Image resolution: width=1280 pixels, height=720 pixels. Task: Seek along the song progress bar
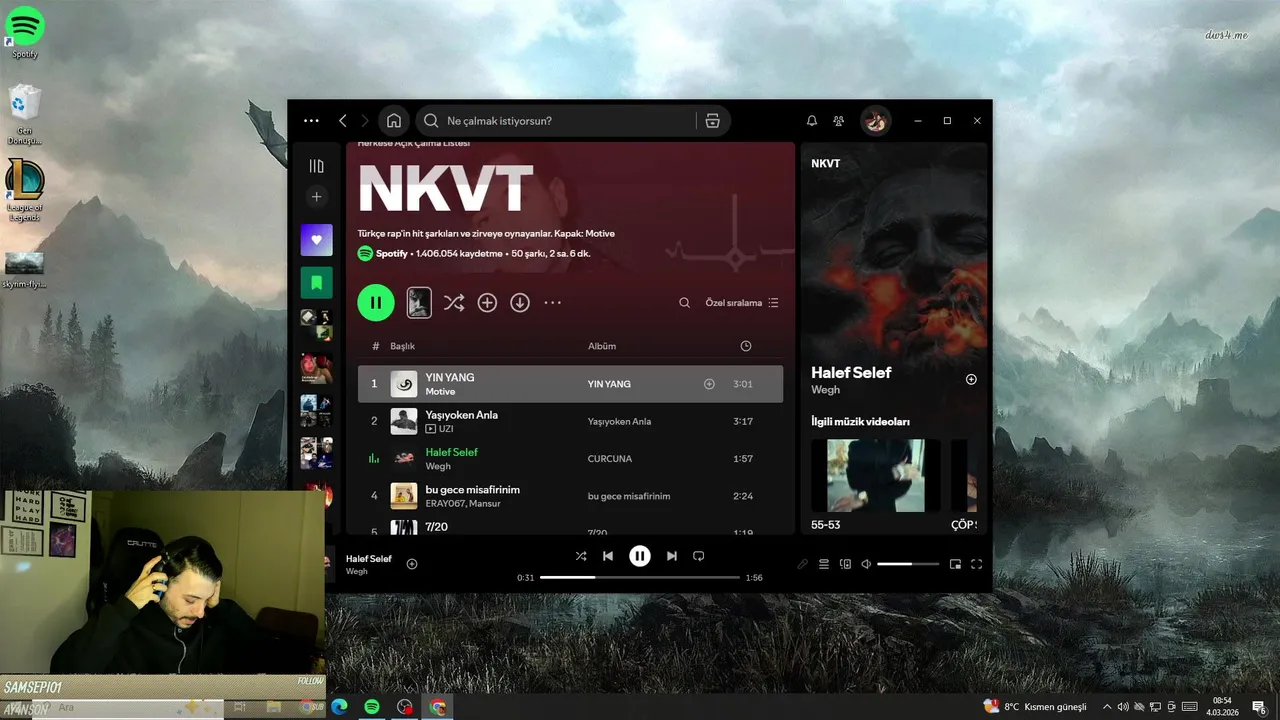coord(640,578)
